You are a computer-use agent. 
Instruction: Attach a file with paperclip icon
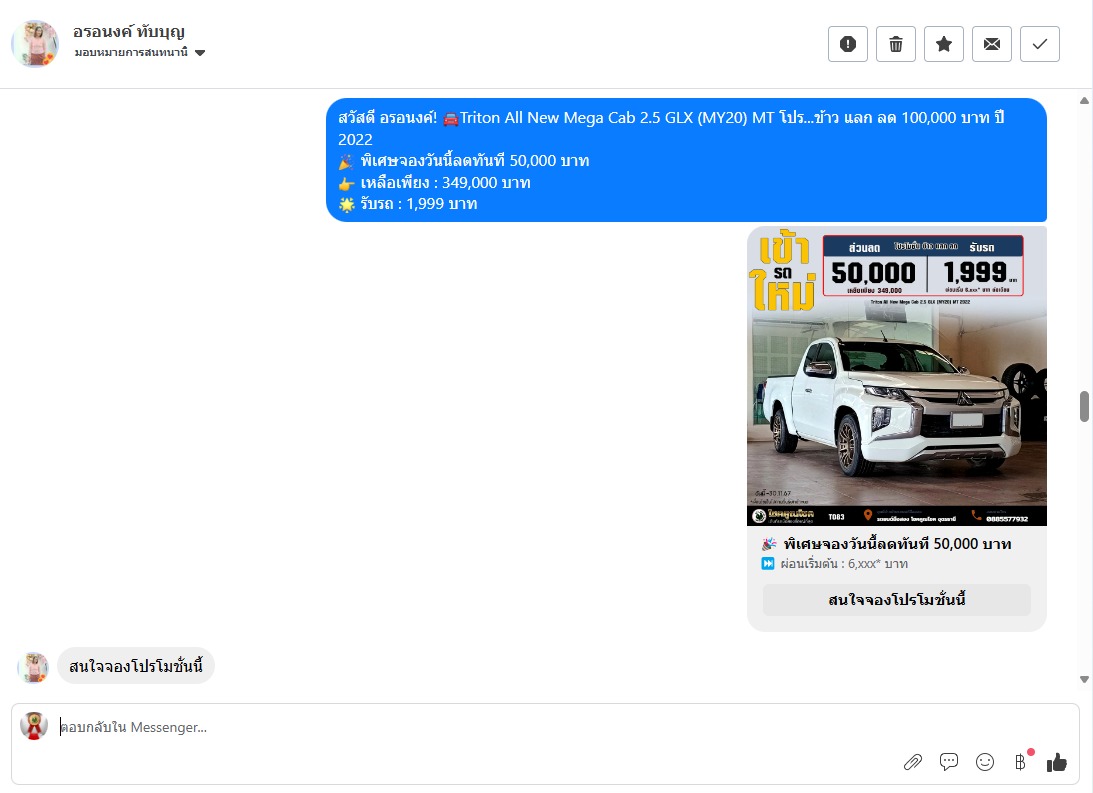click(x=912, y=762)
